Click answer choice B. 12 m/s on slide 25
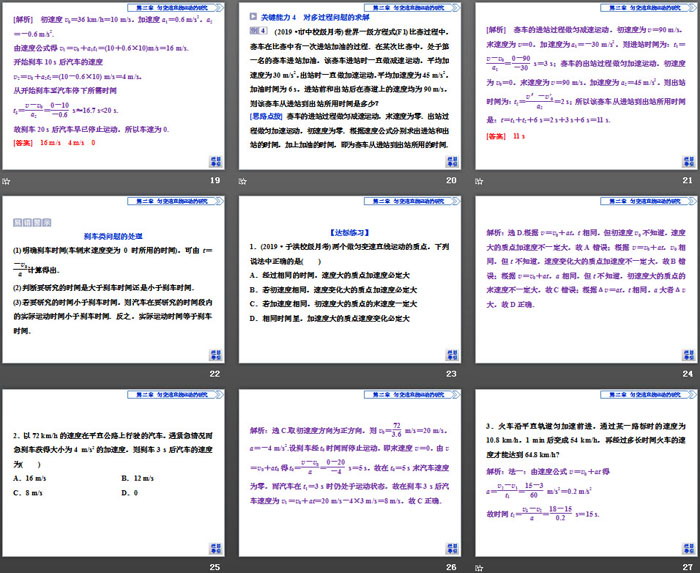The width and height of the screenshot is (700, 573). 138,478
